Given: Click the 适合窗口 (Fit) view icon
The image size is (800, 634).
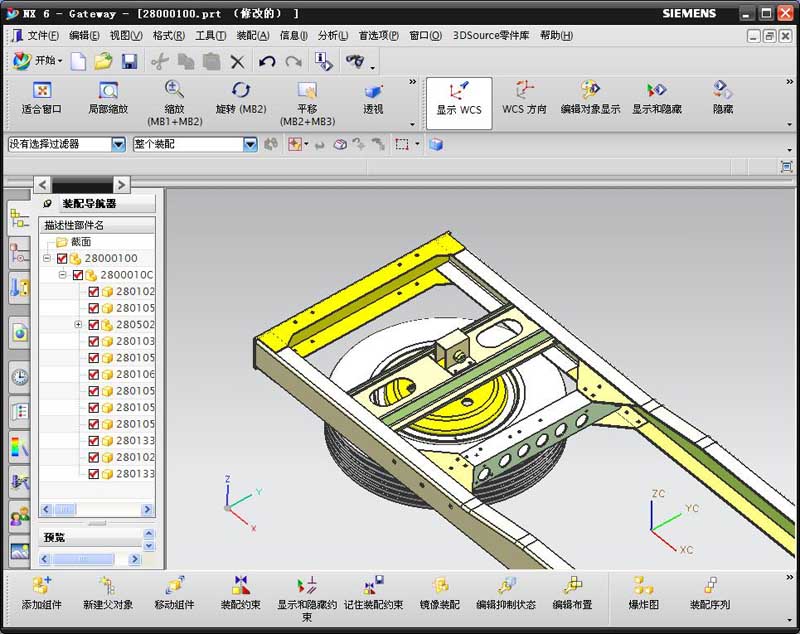Looking at the screenshot, I should 42,91.
